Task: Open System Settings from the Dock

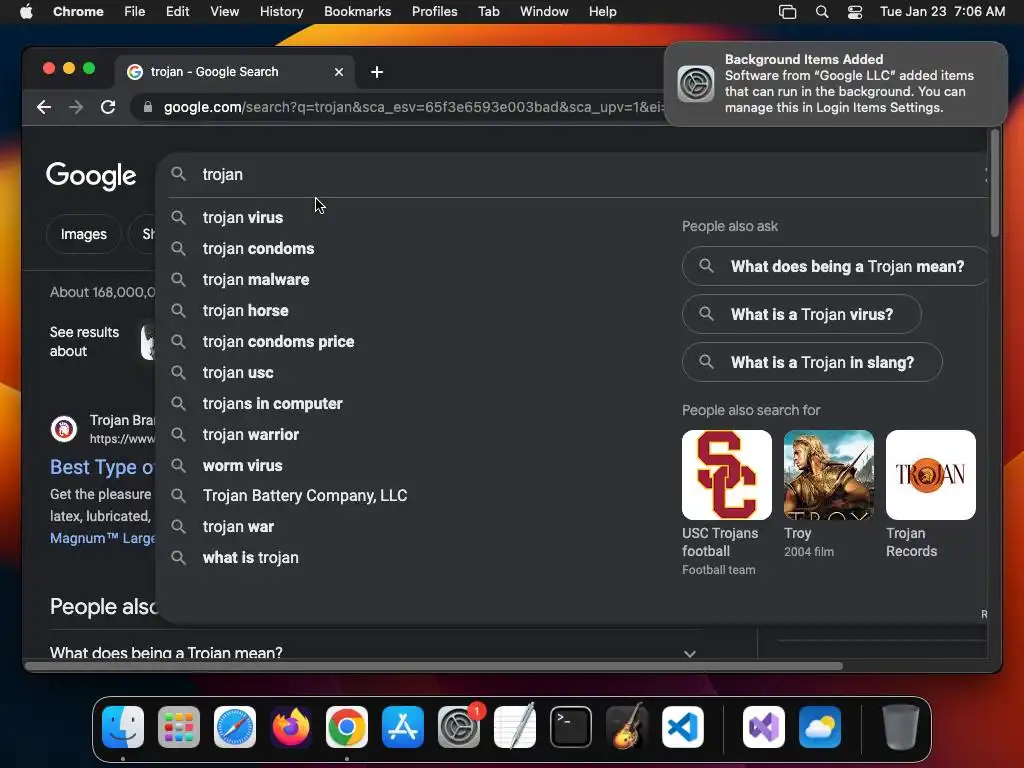Action: coord(458,727)
